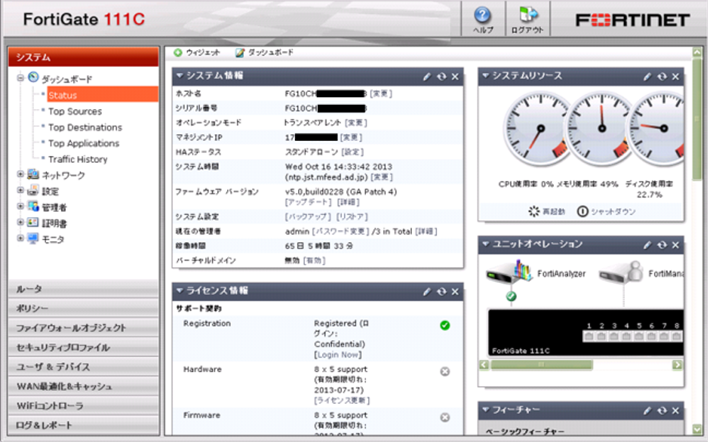Edit the システムリソース widget with pencil icon
Screen dimensions: 708x442
point(647,77)
